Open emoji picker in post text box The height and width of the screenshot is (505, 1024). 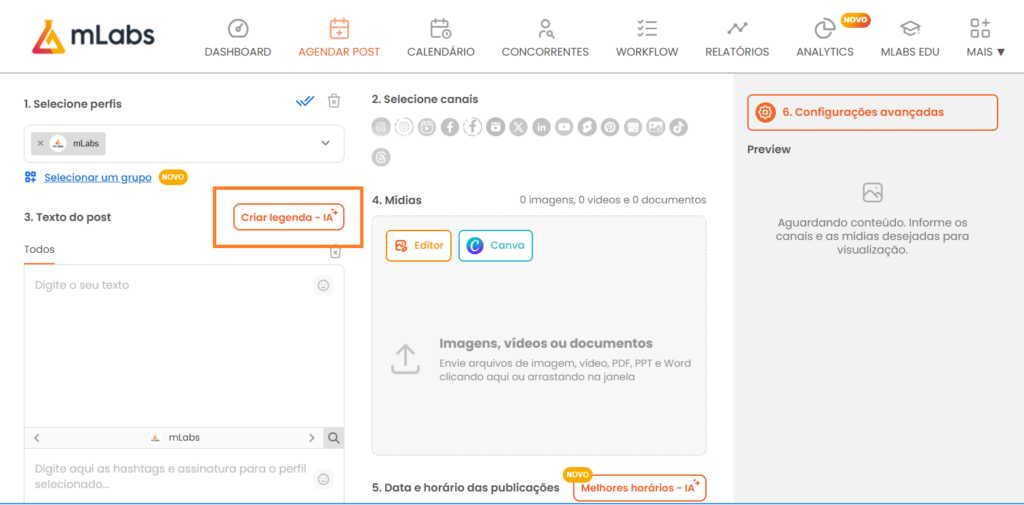[323, 285]
